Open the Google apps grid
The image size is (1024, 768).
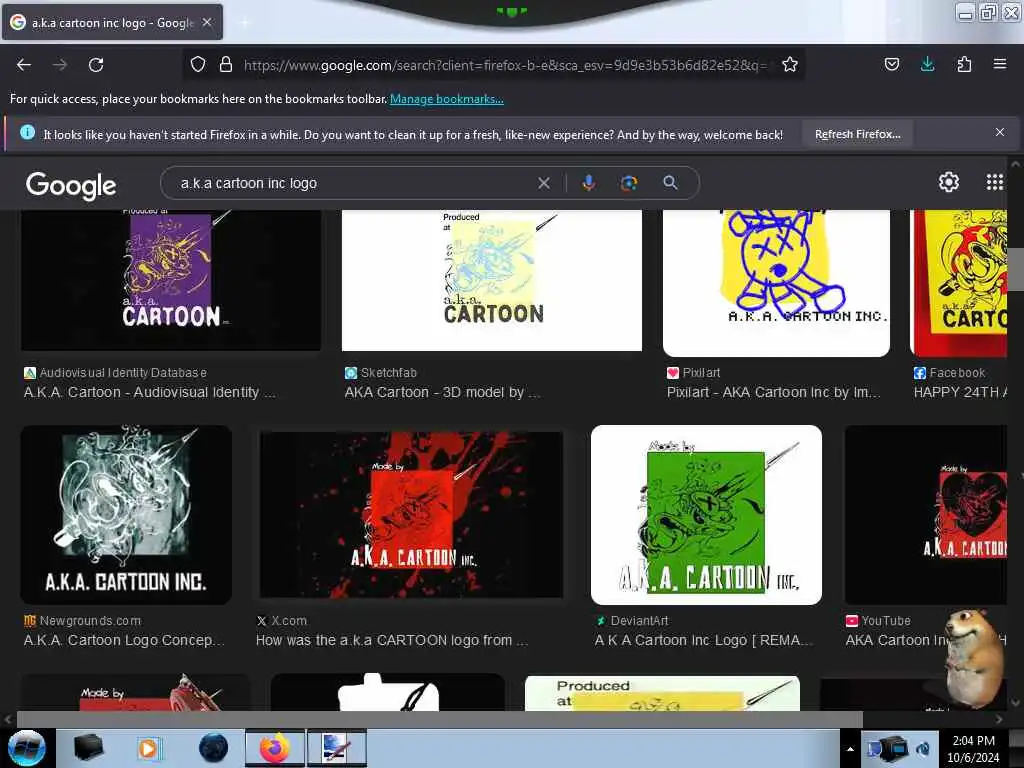pyautogui.click(x=995, y=182)
